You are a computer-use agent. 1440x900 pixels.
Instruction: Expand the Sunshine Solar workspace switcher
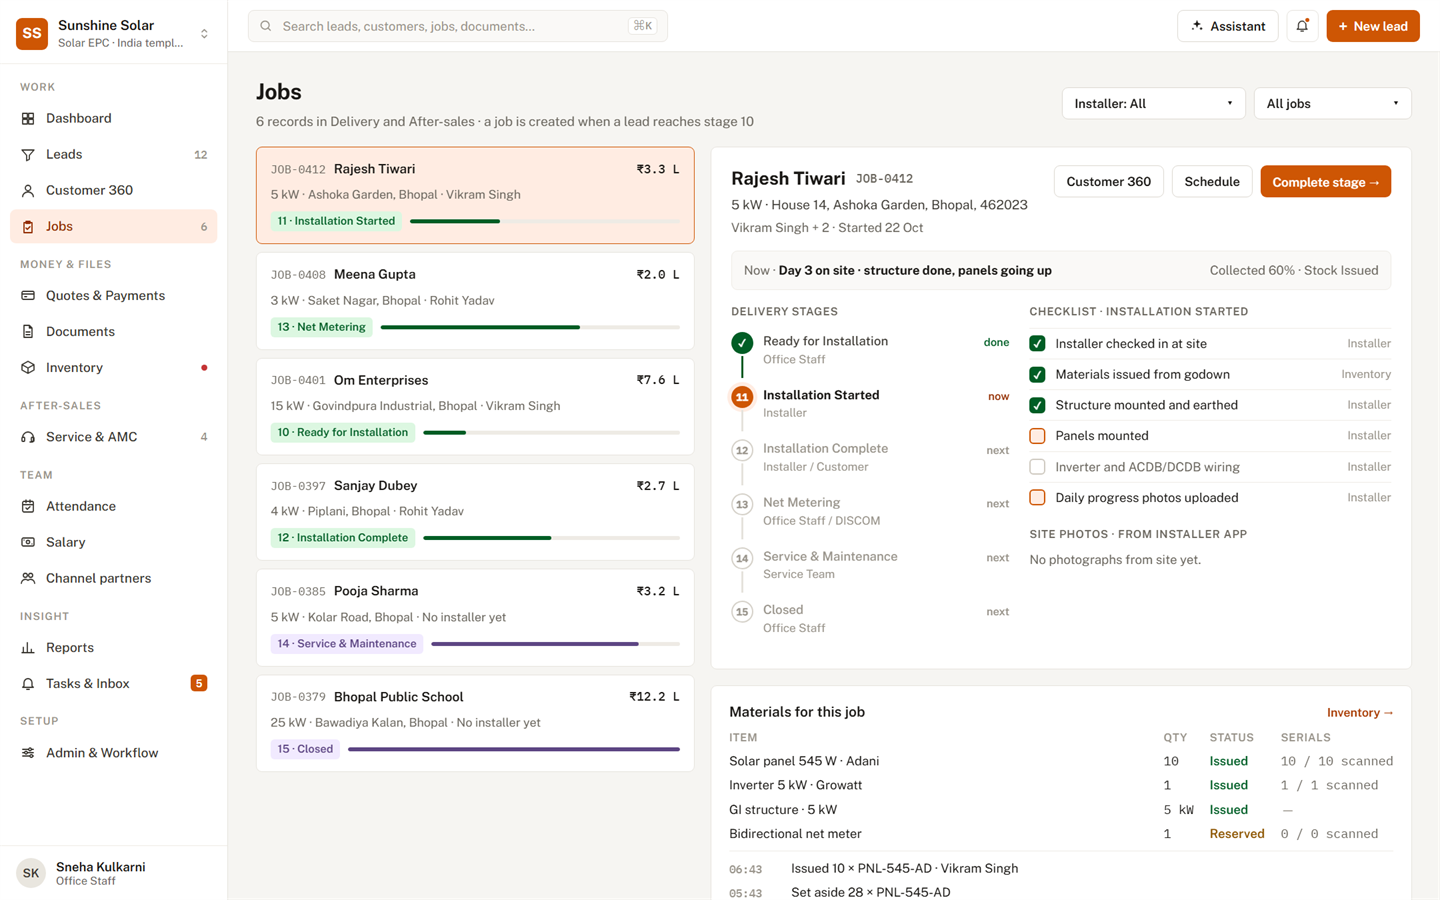(x=204, y=33)
